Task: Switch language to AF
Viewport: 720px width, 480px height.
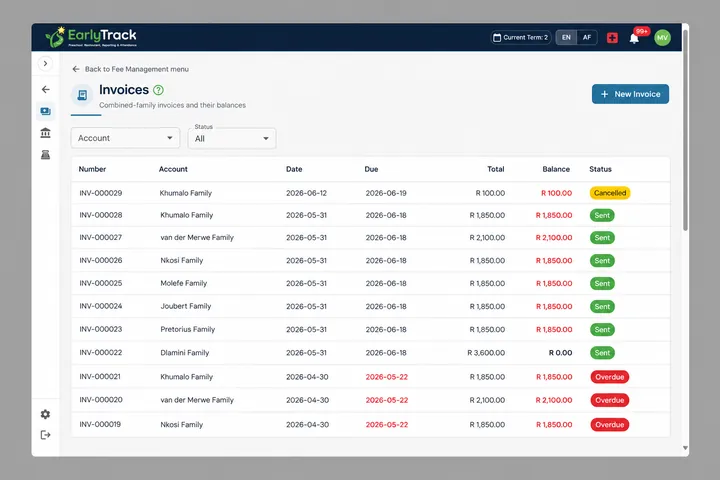Action: [587, 38]
